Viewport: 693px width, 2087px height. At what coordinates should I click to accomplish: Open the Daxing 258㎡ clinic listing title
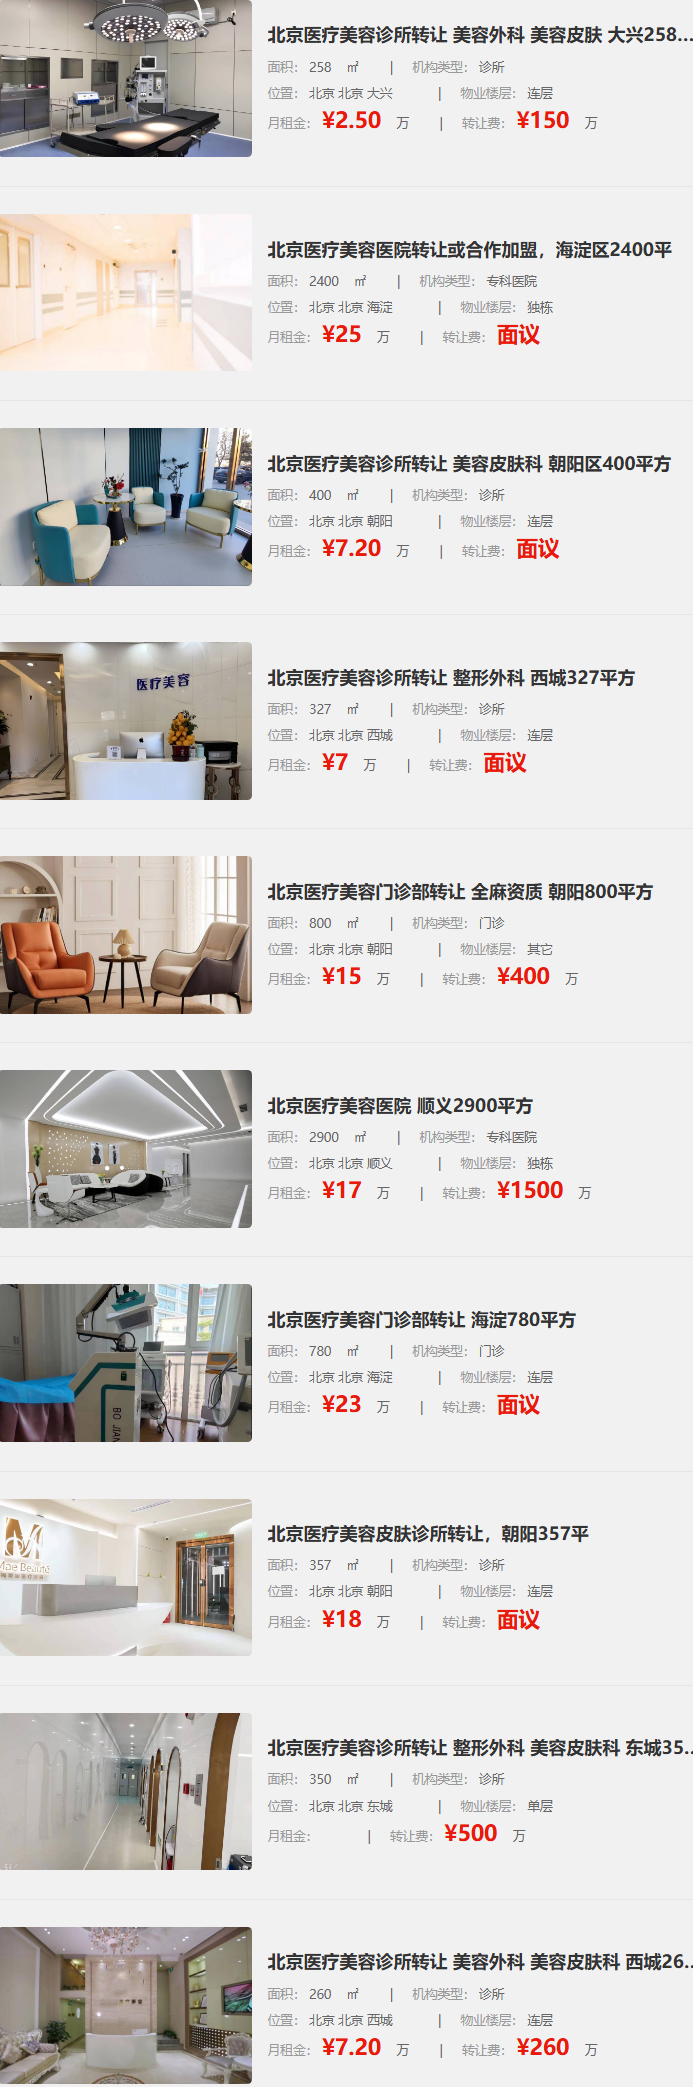[x=479, y=35]
